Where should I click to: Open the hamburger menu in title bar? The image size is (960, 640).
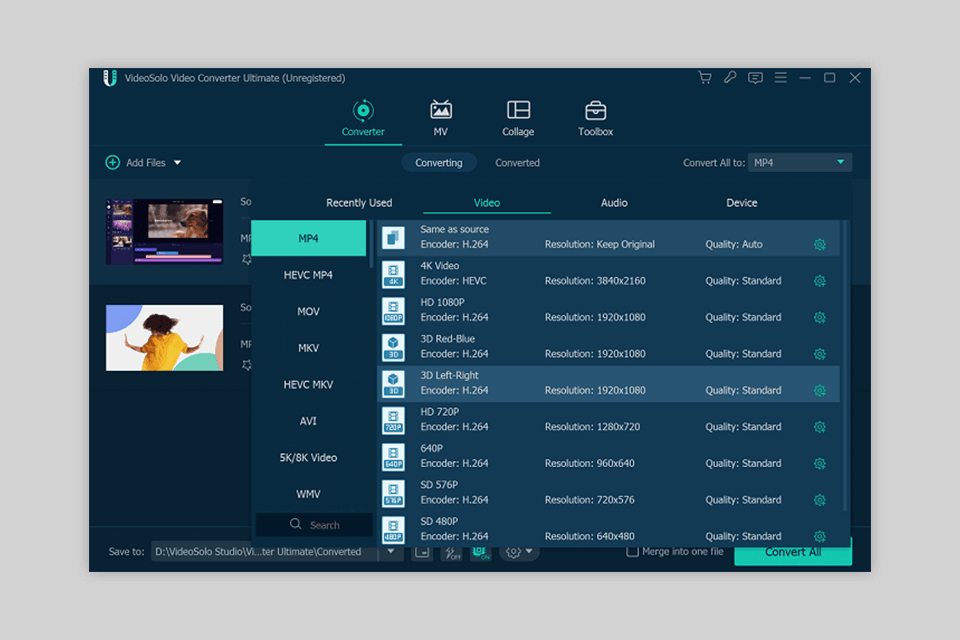point(780,78)
